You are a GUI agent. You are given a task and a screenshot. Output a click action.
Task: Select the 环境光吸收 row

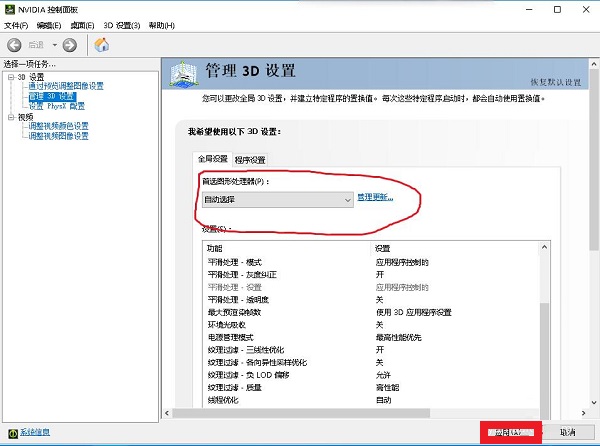click(372, 325)
